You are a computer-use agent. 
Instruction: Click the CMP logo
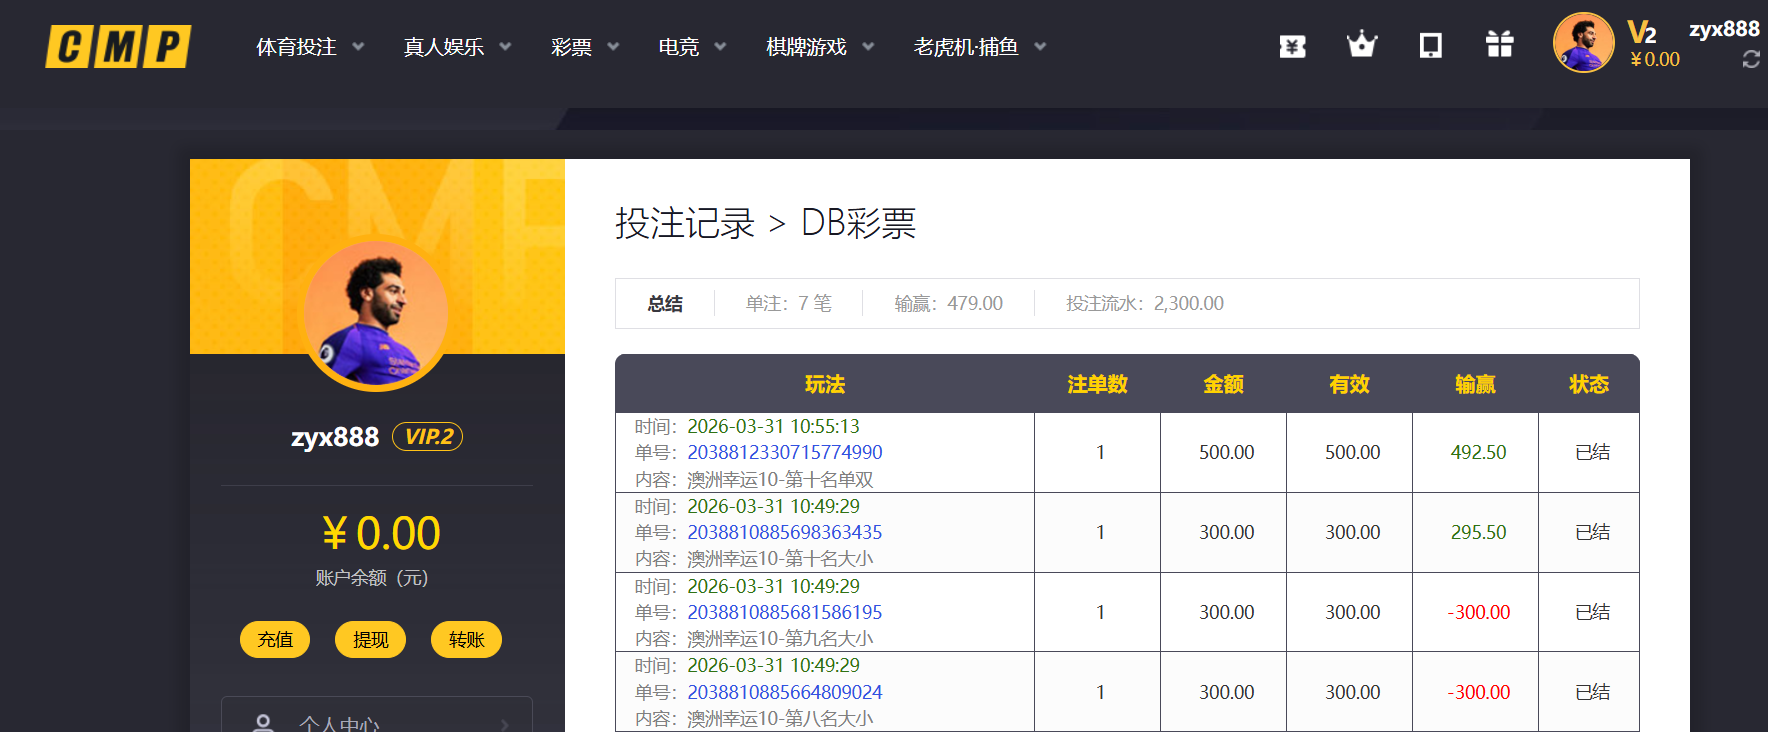118,47
